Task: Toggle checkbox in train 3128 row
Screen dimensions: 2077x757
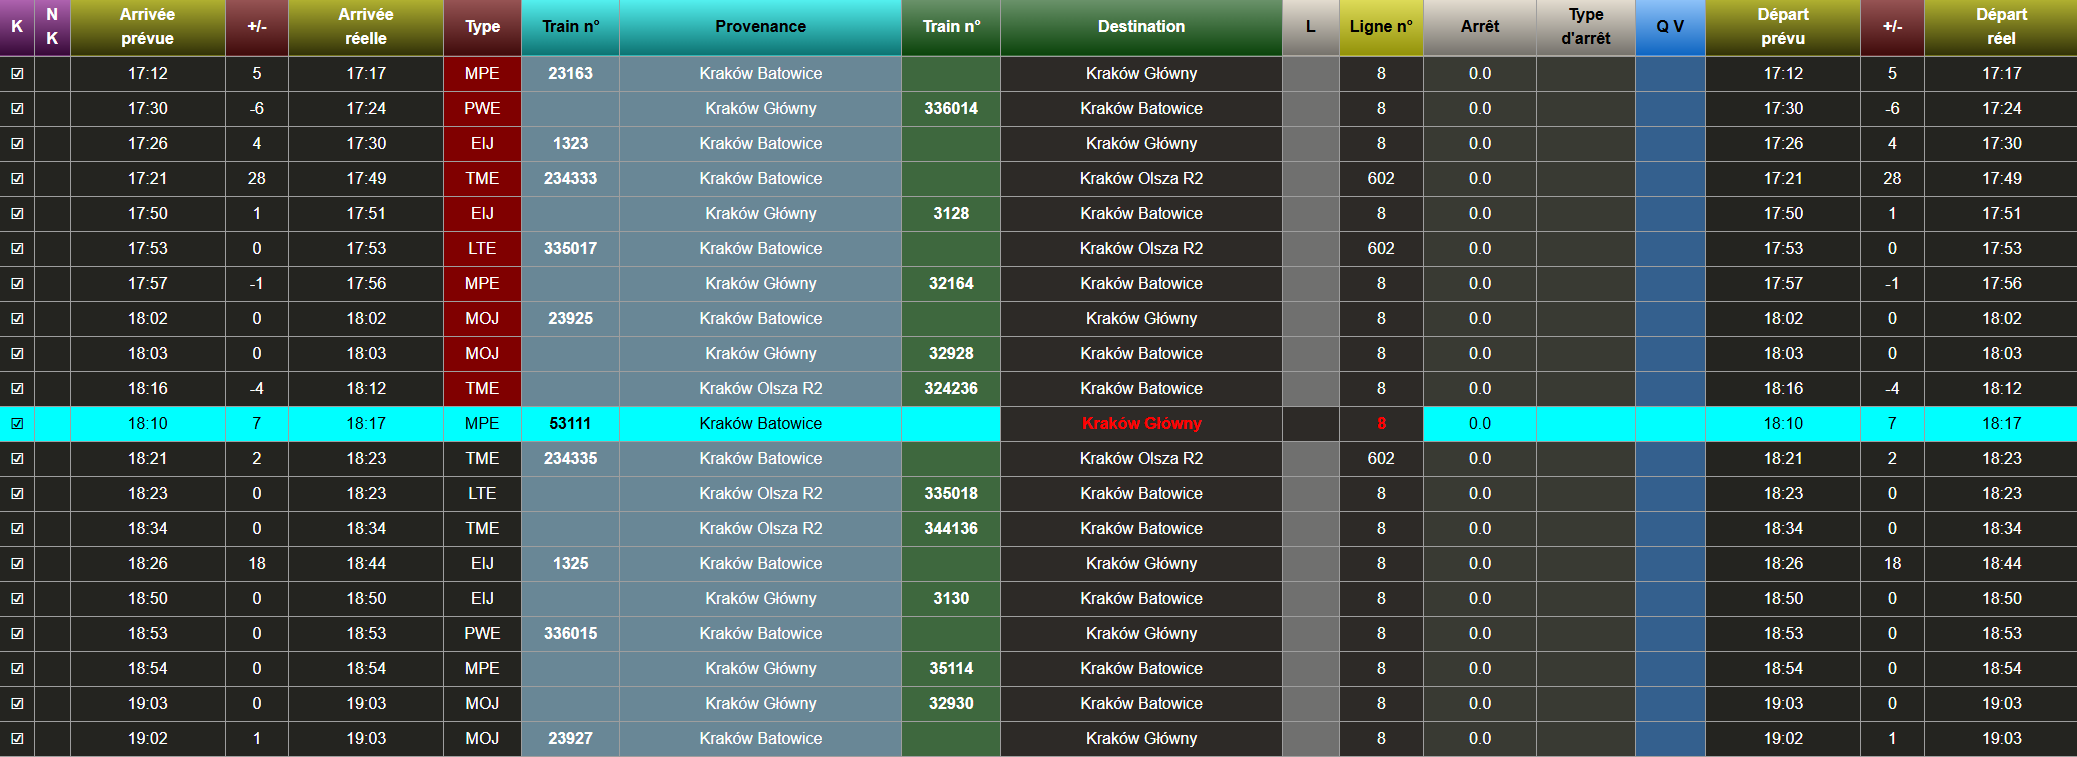Action: coord(17,213)
